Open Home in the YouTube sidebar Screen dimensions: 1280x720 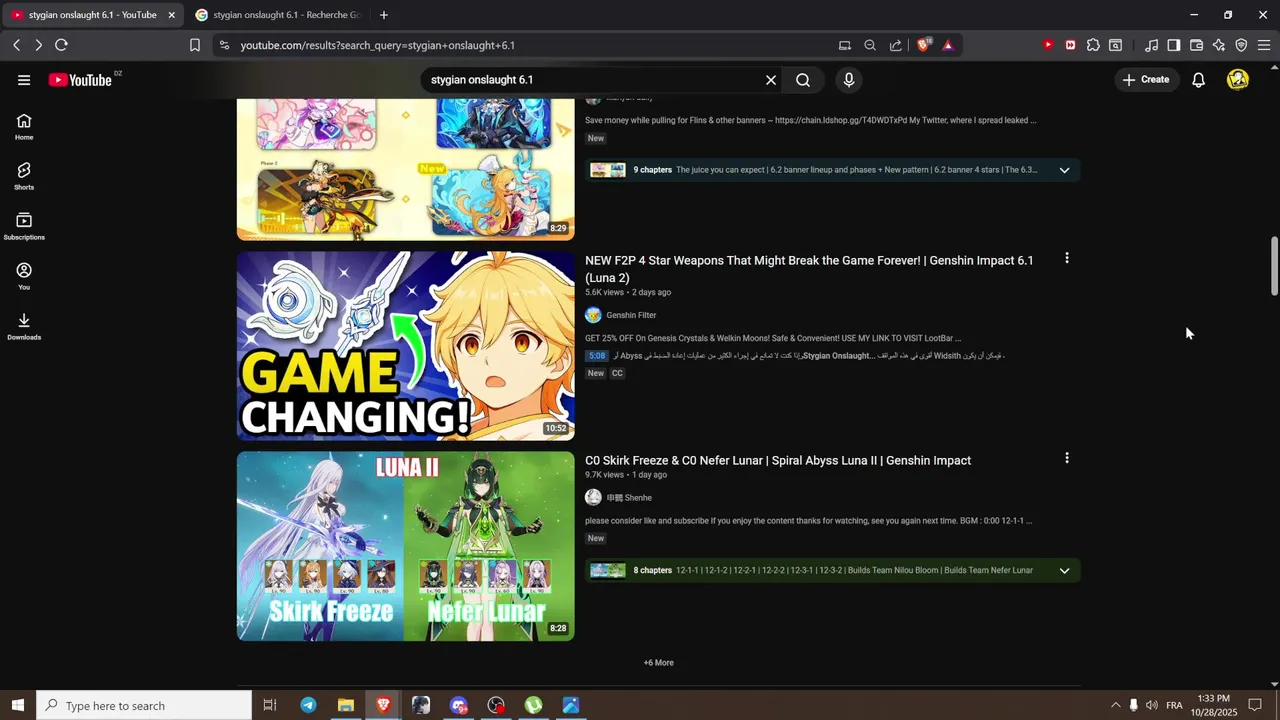click(x=24, y=127)
